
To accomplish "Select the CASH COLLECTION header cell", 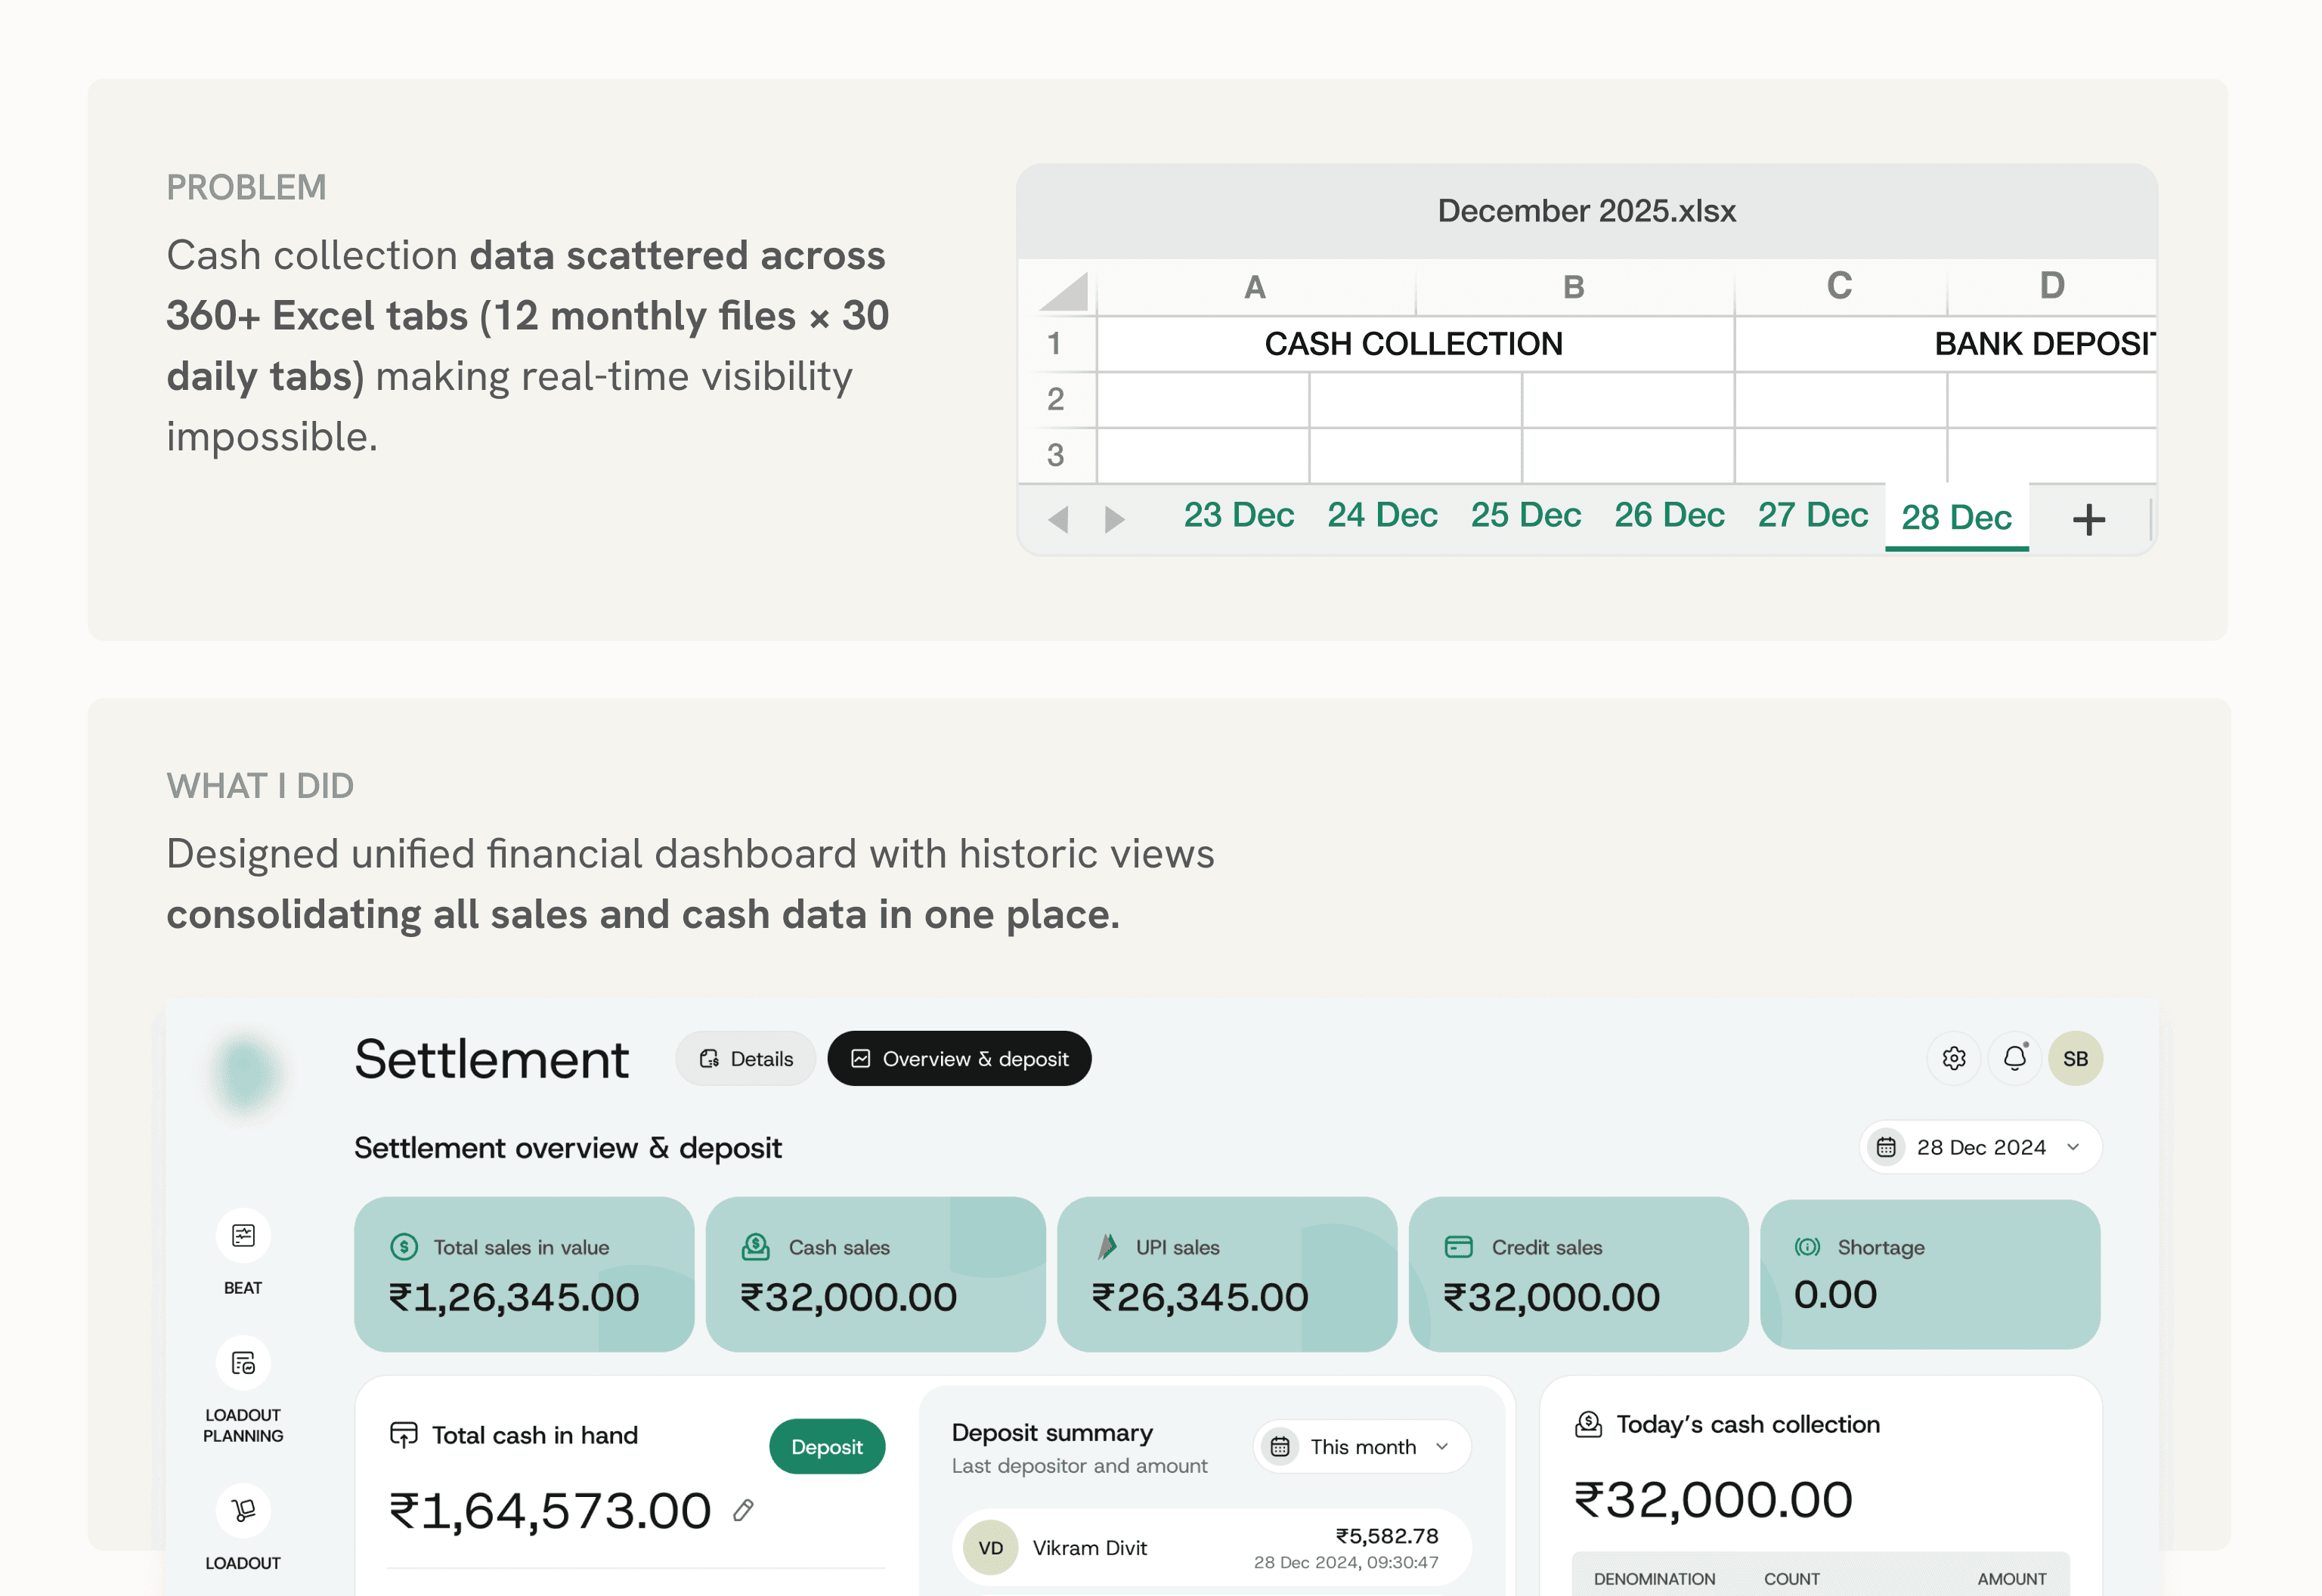I will (x=1413, y=344).
